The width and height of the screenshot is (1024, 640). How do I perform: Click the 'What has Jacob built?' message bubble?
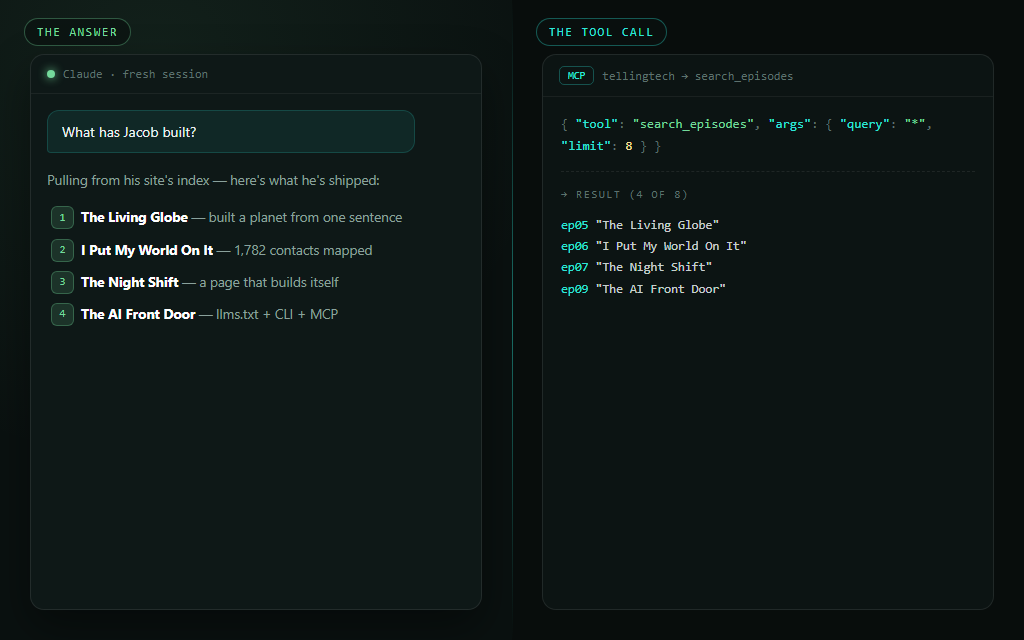tap(231, 132)
